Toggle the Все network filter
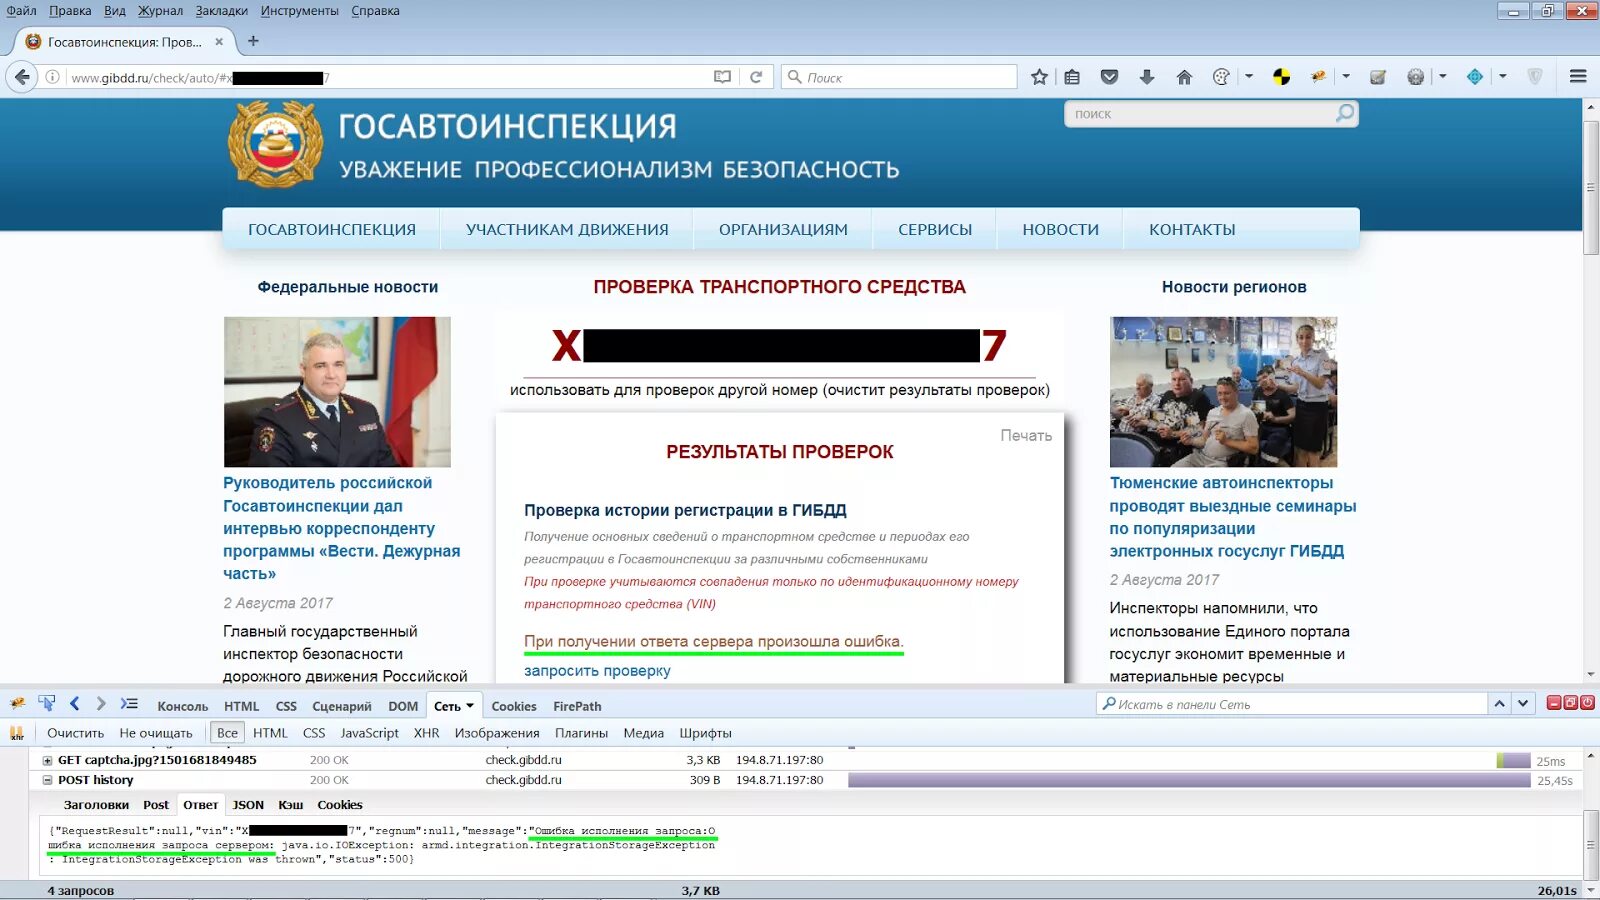 click(227, 733)
